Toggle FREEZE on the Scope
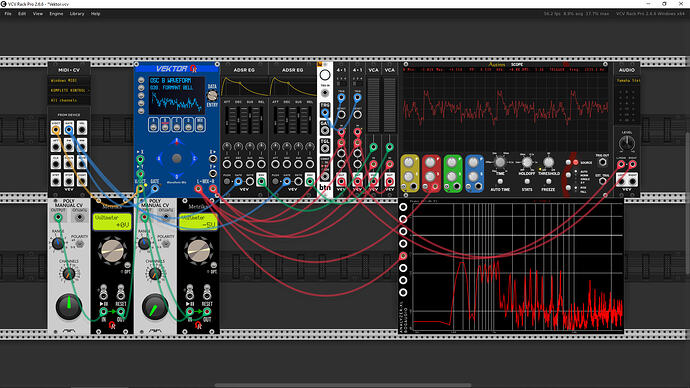690x388 pixels. [548, 182]
